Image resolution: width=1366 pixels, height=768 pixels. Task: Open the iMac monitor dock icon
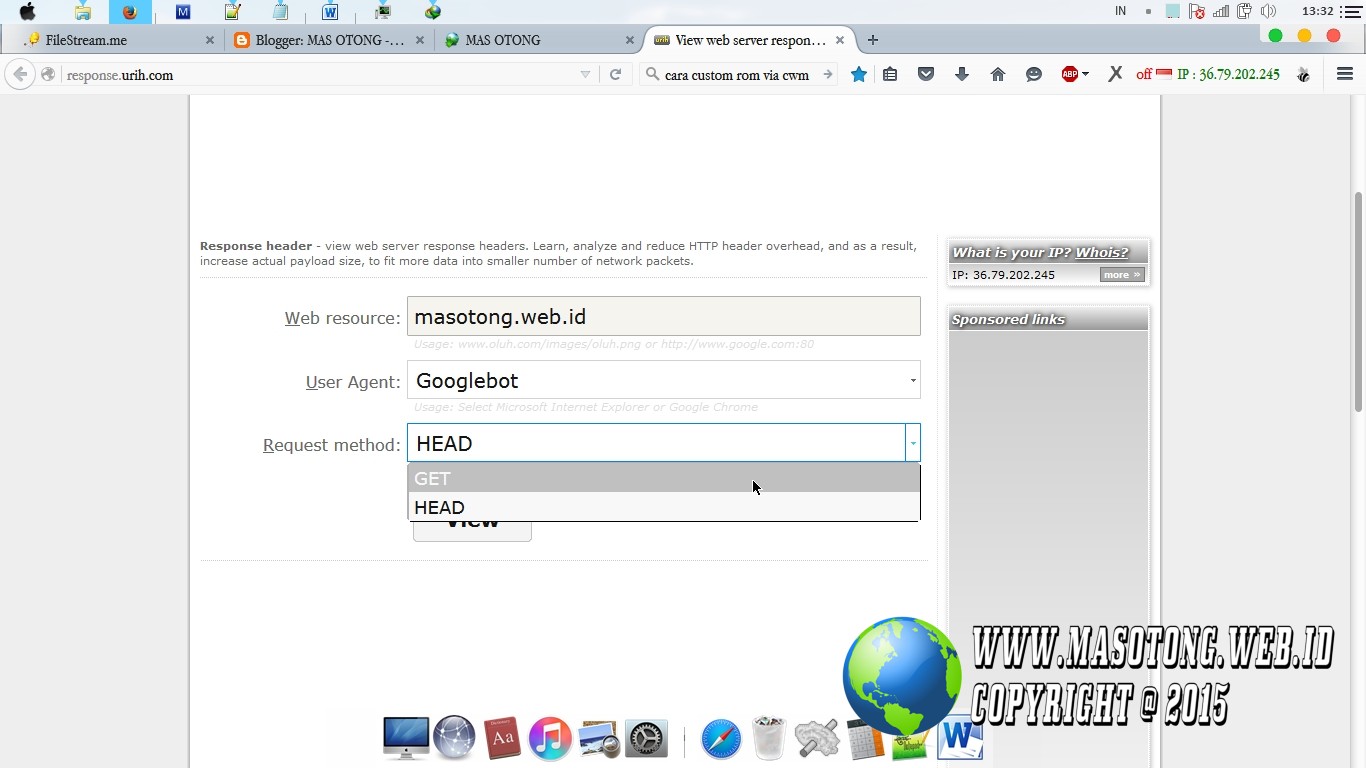coord(406,739)
